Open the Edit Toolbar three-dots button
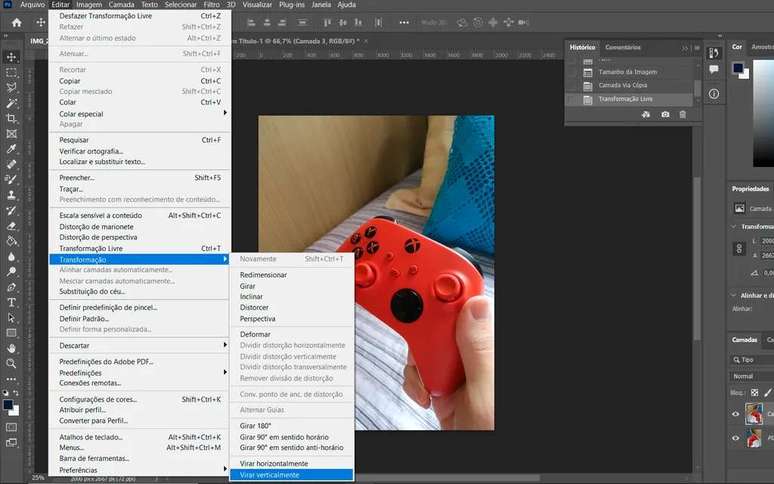774x484 pixels. pos(11,379)
